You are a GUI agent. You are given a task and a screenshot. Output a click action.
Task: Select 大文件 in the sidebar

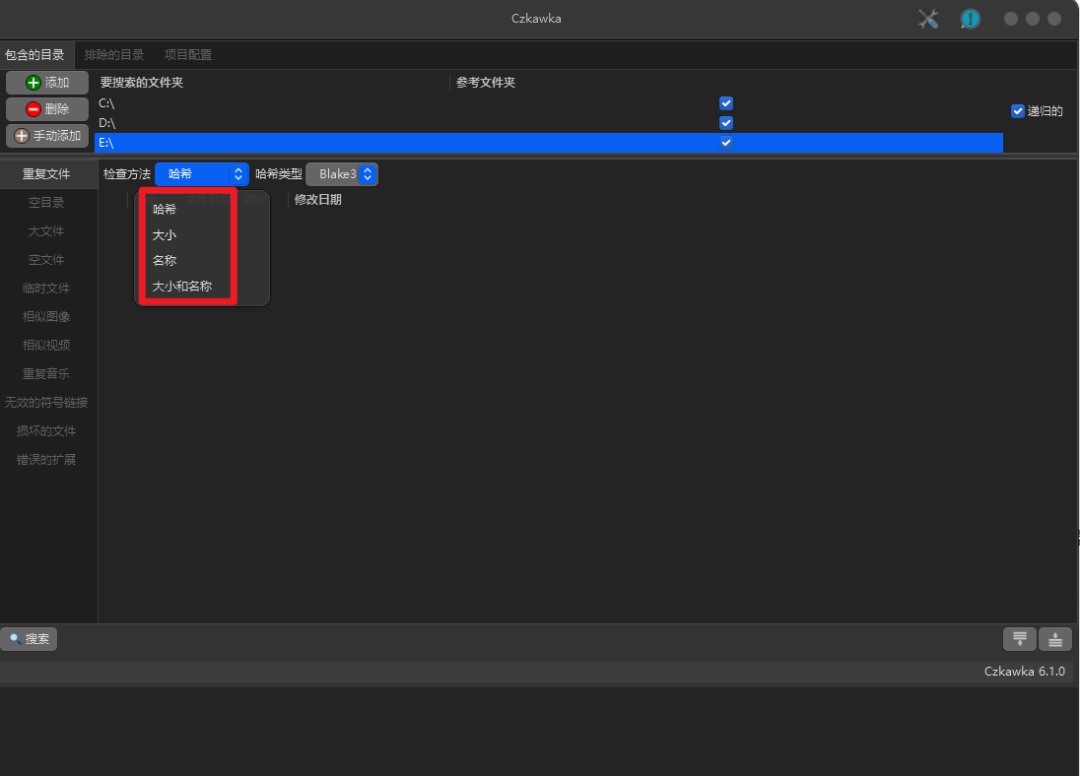coord(47,231)
